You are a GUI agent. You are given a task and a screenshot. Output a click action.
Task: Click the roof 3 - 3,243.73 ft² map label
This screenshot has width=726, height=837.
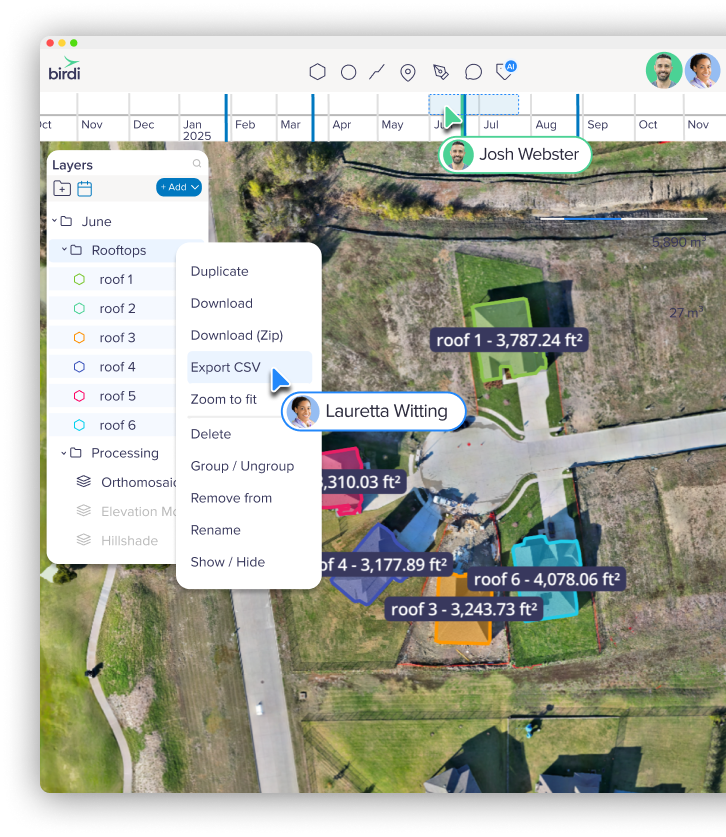coord(464,609)
